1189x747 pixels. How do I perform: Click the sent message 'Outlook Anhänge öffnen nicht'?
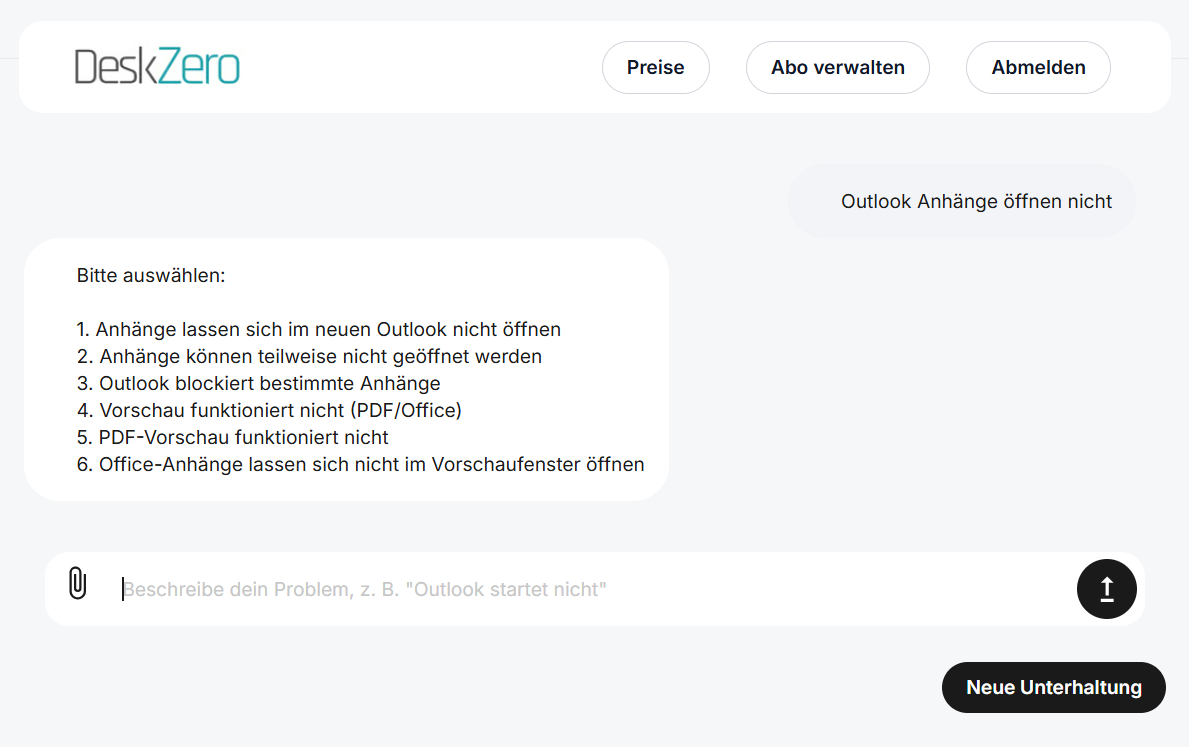tap(976, 201)
